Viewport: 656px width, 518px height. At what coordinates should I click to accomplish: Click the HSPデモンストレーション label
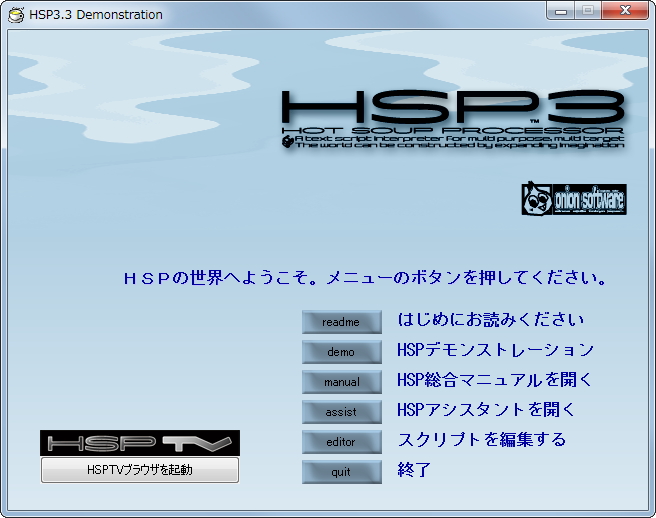(x=495, y=350)
